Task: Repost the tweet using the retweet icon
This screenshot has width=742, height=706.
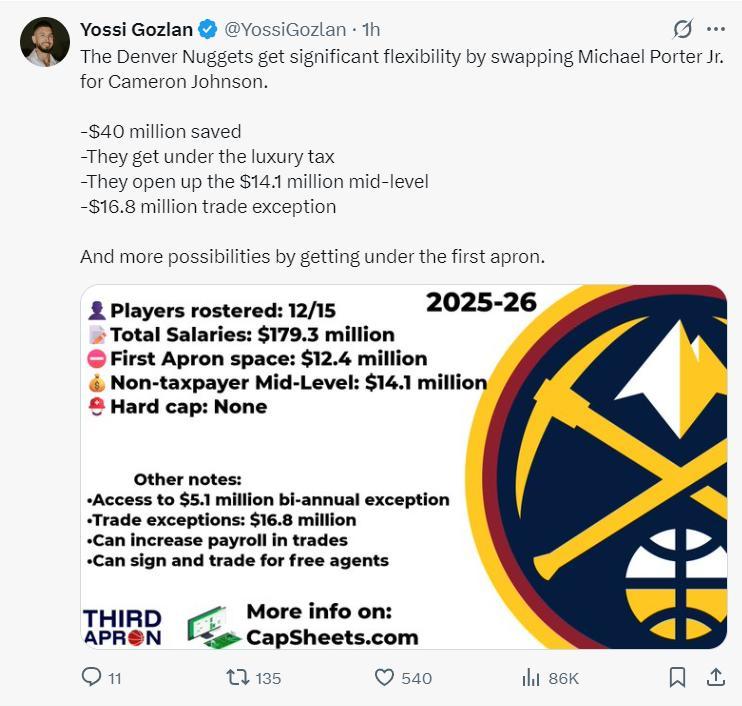Action: [x=237, y=678]
